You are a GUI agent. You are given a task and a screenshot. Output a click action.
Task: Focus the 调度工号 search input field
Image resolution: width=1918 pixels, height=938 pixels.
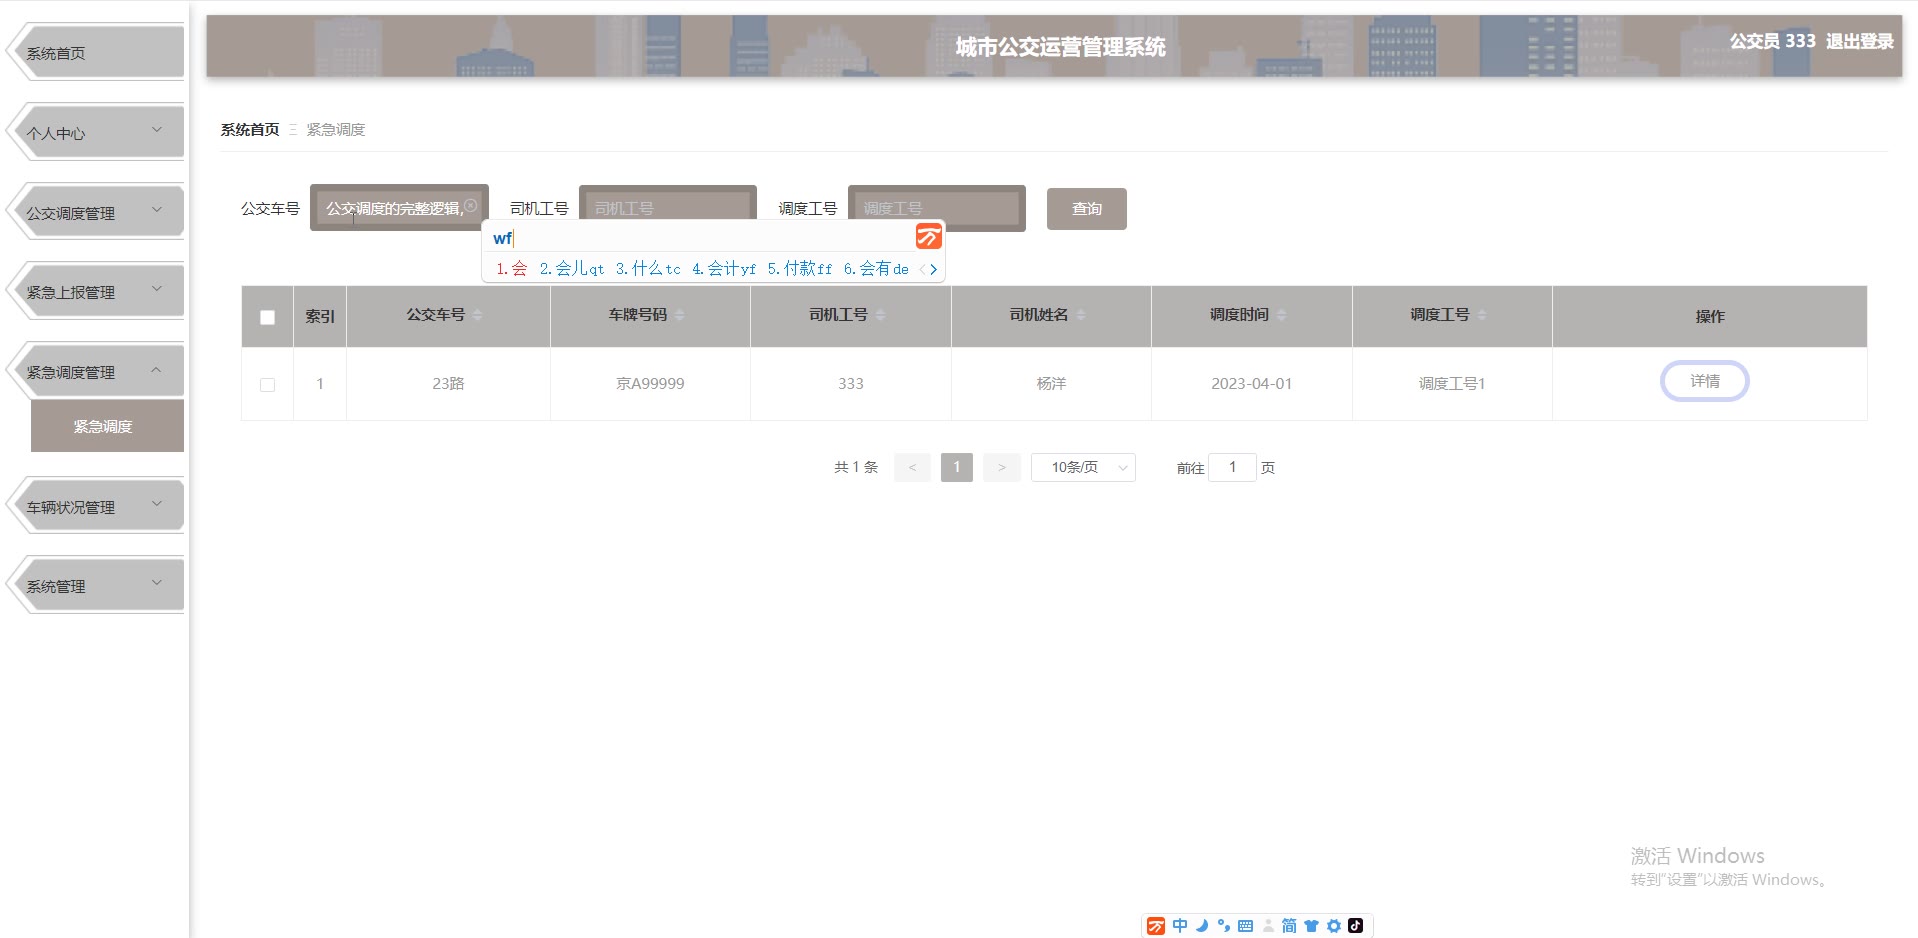937,208
